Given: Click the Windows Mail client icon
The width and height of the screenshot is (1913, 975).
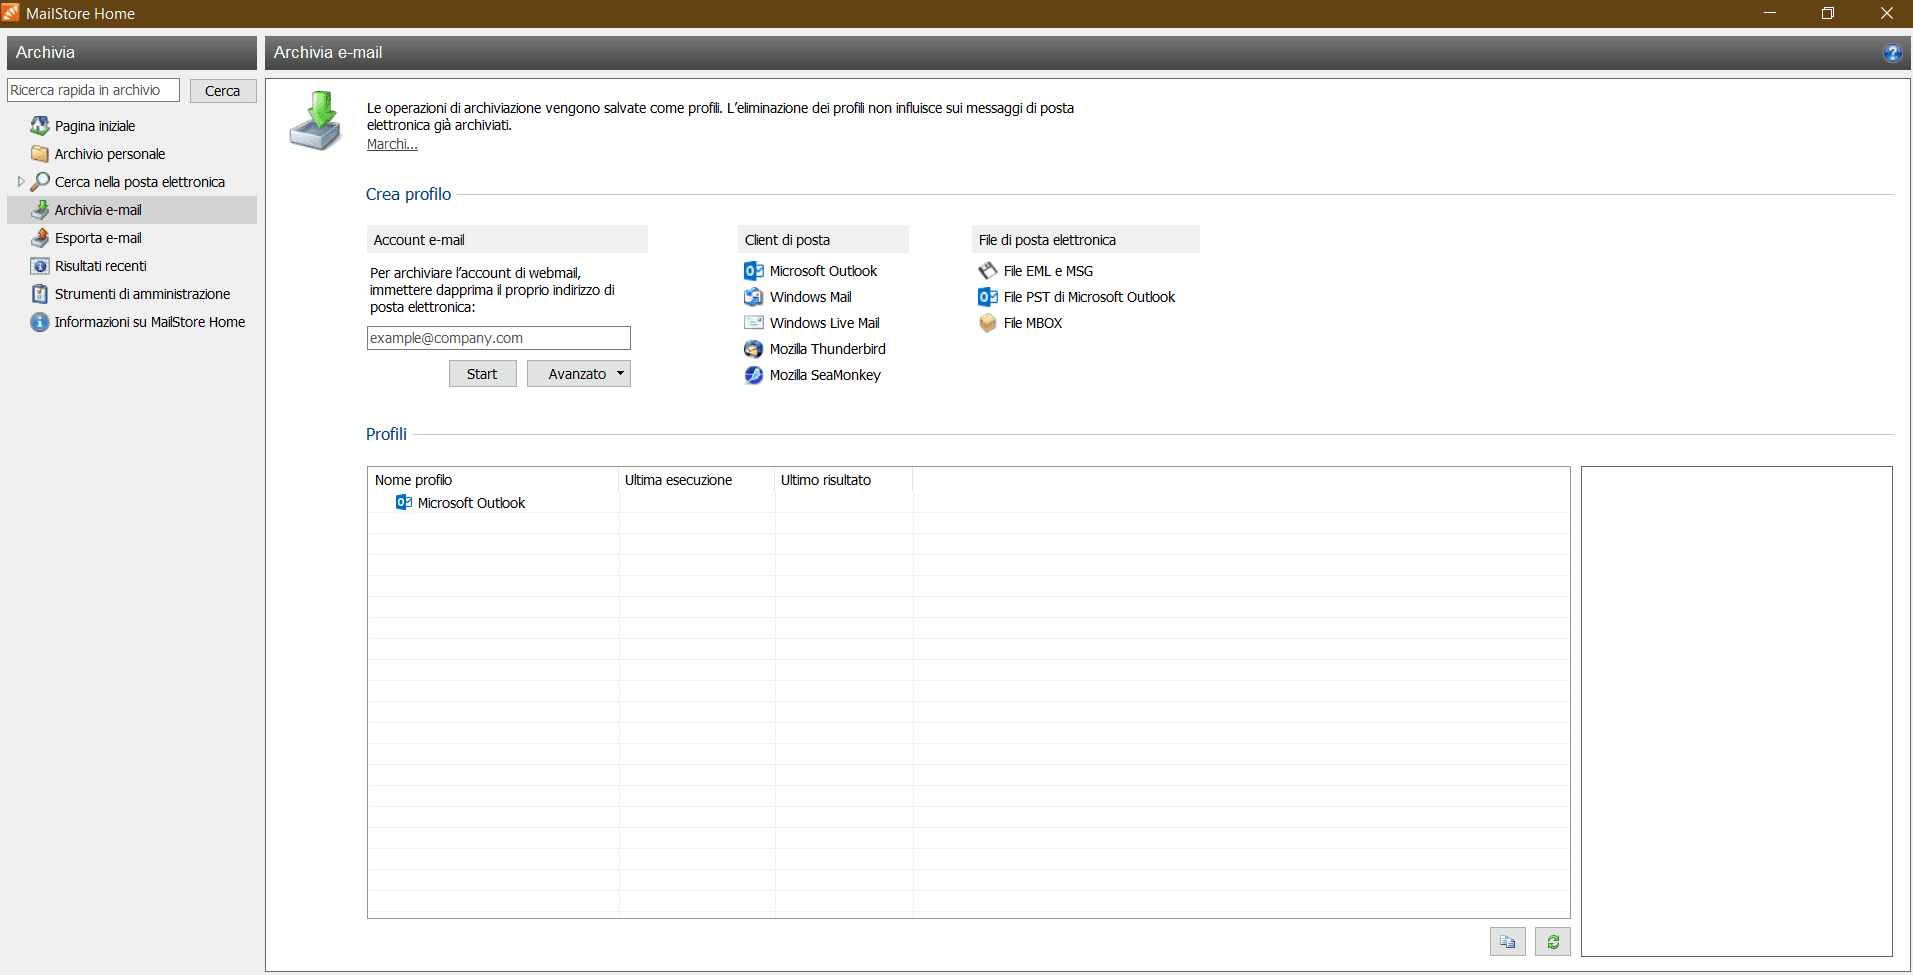Looking at the screenshot, I should click(754, 297).
